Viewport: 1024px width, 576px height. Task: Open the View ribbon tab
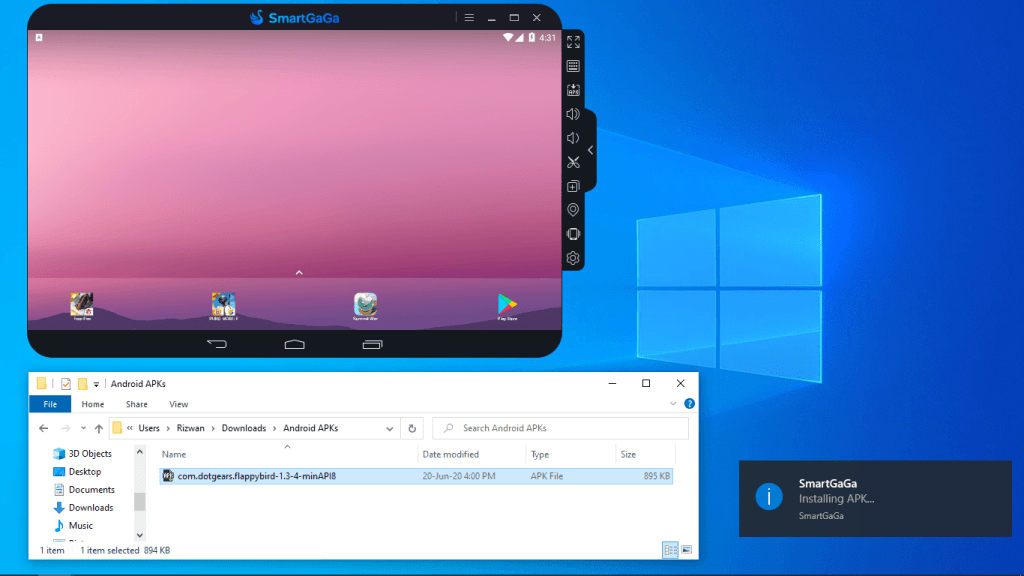click(178, 404)
